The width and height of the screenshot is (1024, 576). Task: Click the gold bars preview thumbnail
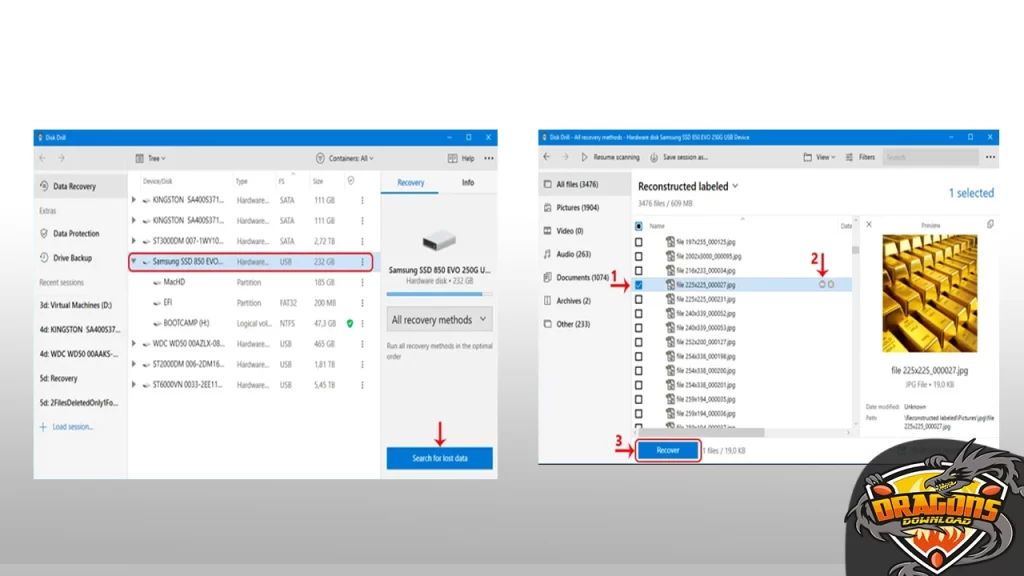[930, 294]
